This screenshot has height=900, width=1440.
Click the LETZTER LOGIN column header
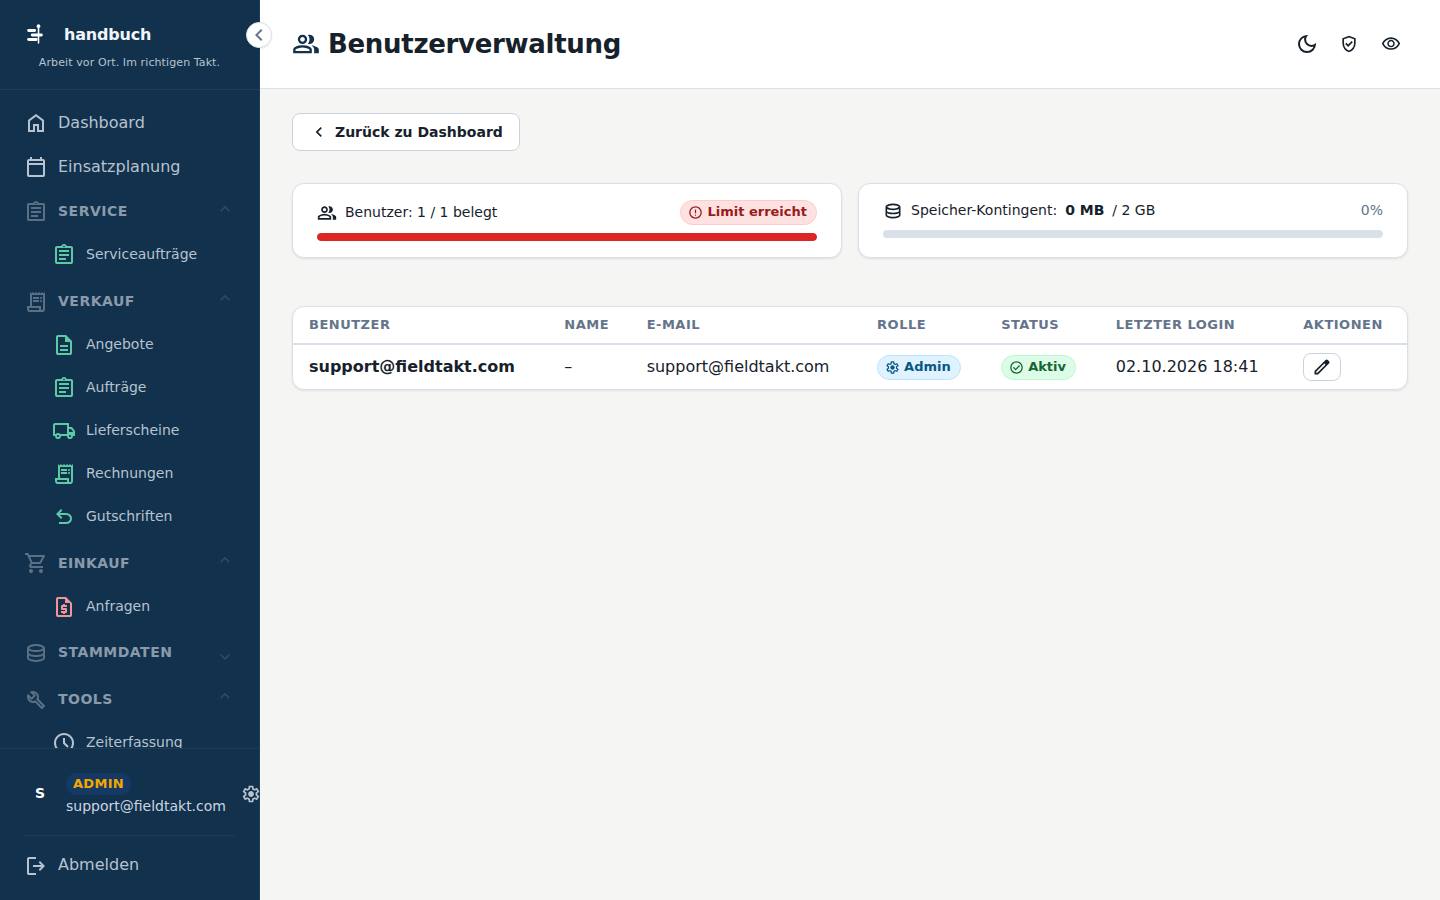[1175, 325]
